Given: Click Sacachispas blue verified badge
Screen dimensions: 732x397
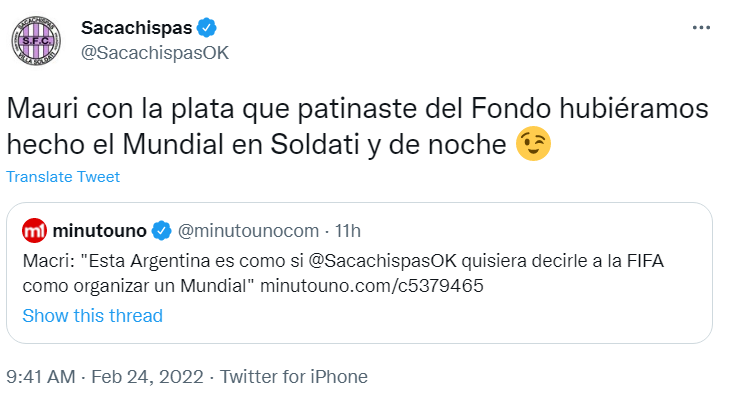Looking at the screenshot, I should 206,28.
